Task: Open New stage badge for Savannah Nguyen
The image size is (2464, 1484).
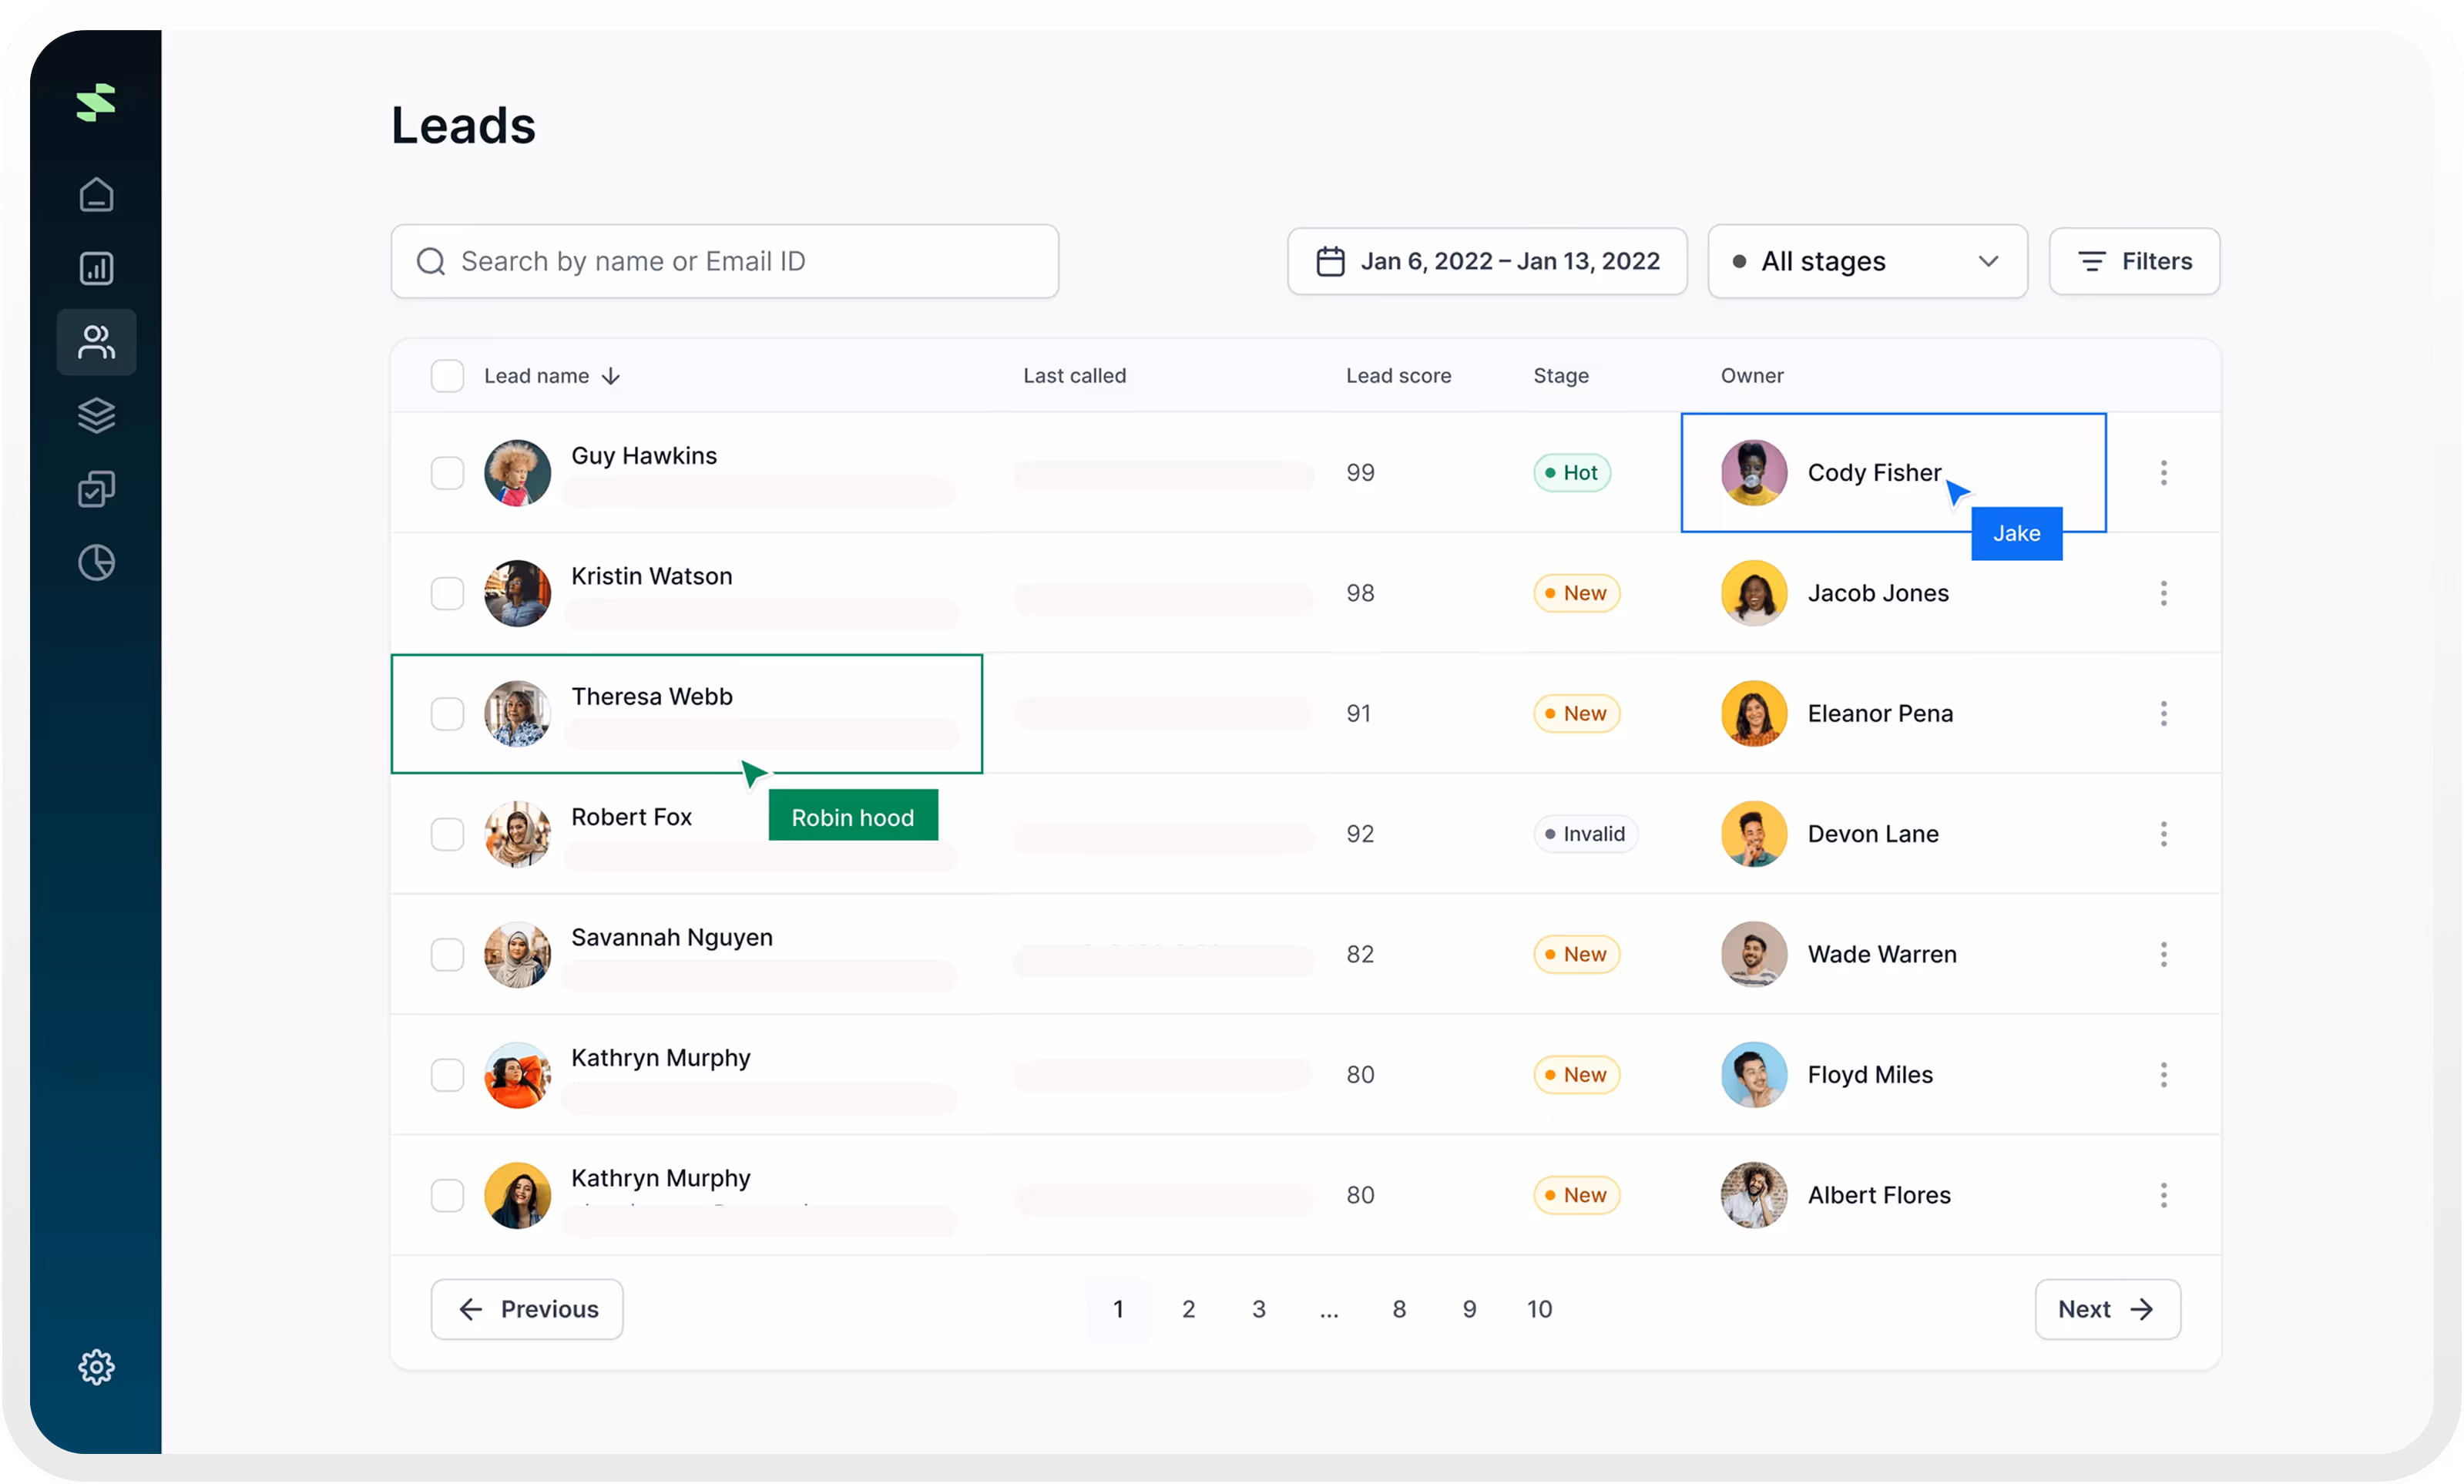Action: click(x=1576, y=955)
